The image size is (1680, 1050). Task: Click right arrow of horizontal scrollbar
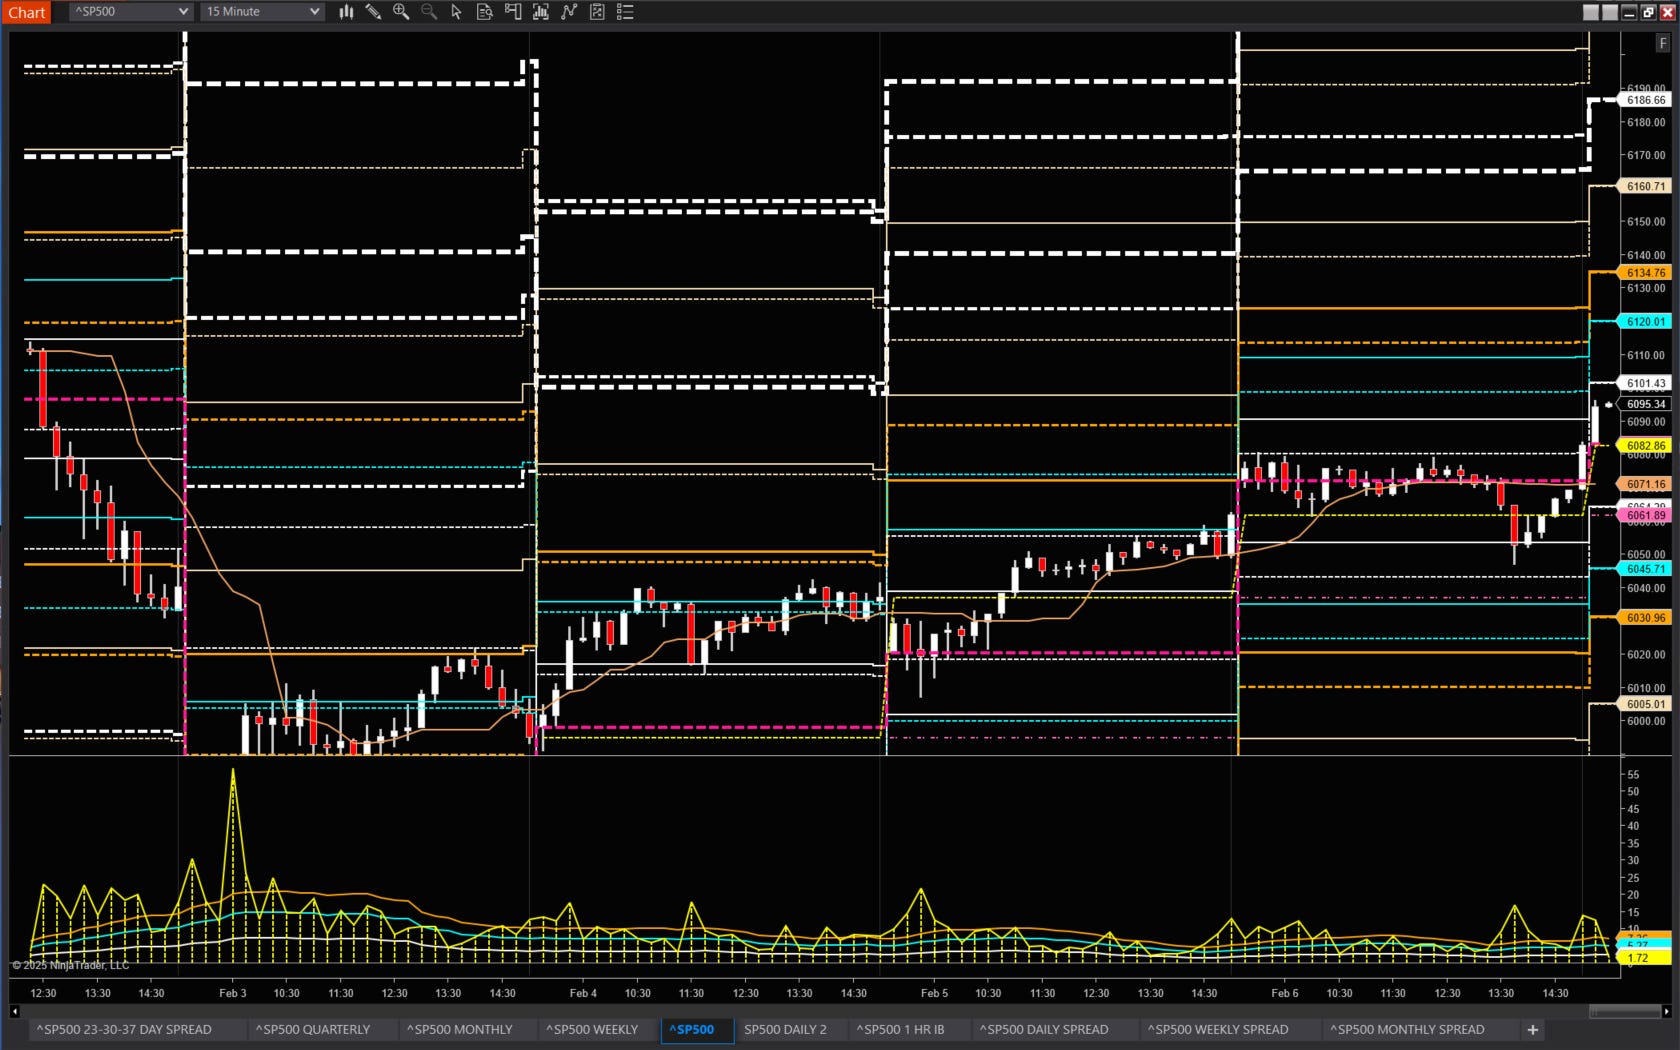1666,1011
